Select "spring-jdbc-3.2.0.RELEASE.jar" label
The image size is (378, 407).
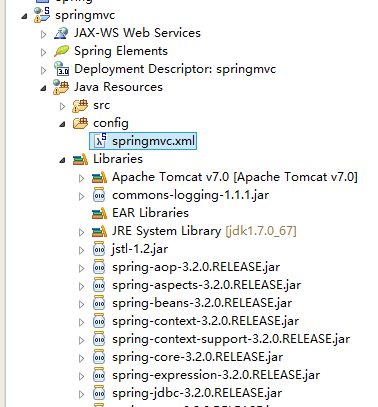pos(197,393)
